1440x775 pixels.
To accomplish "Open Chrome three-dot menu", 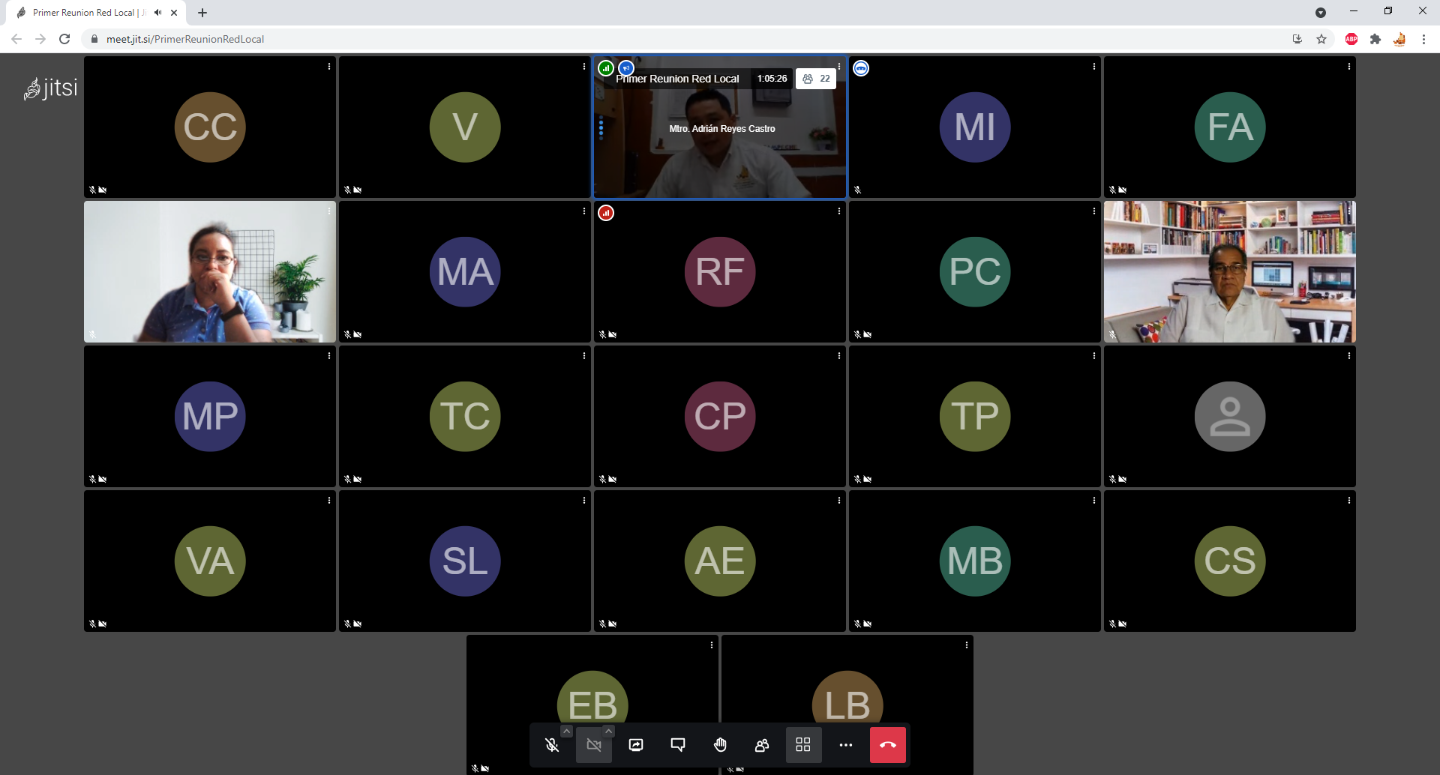I will tap(1423, 39).
